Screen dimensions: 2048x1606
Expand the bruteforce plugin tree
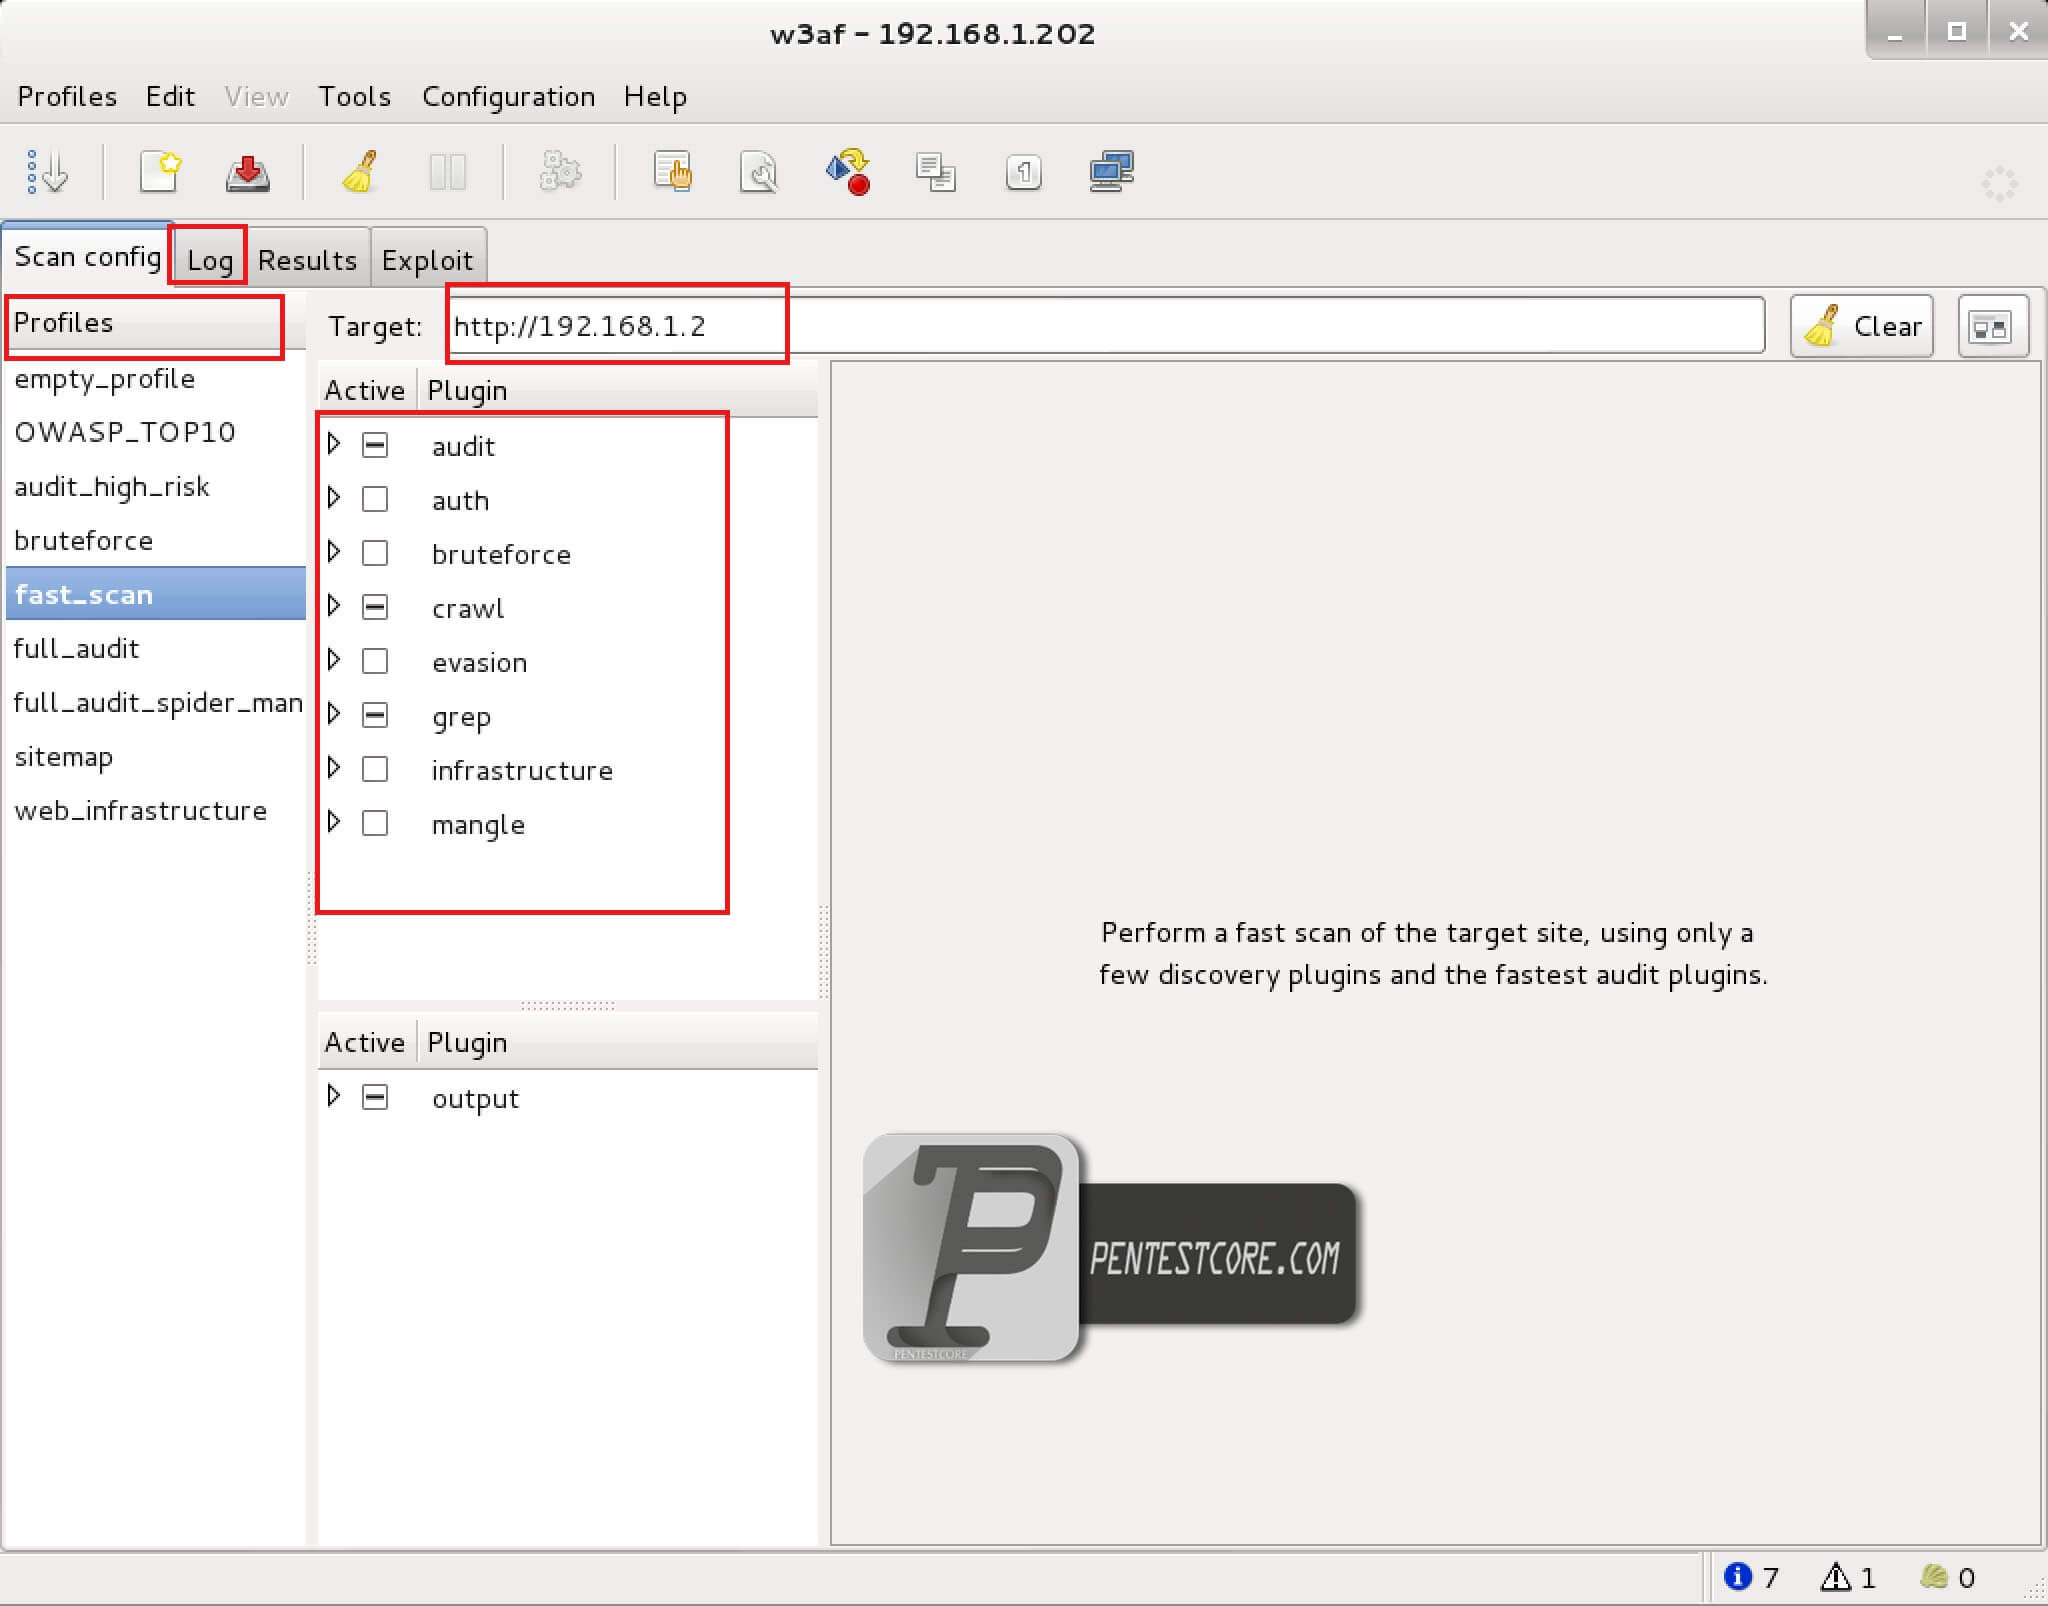[334, 551]
